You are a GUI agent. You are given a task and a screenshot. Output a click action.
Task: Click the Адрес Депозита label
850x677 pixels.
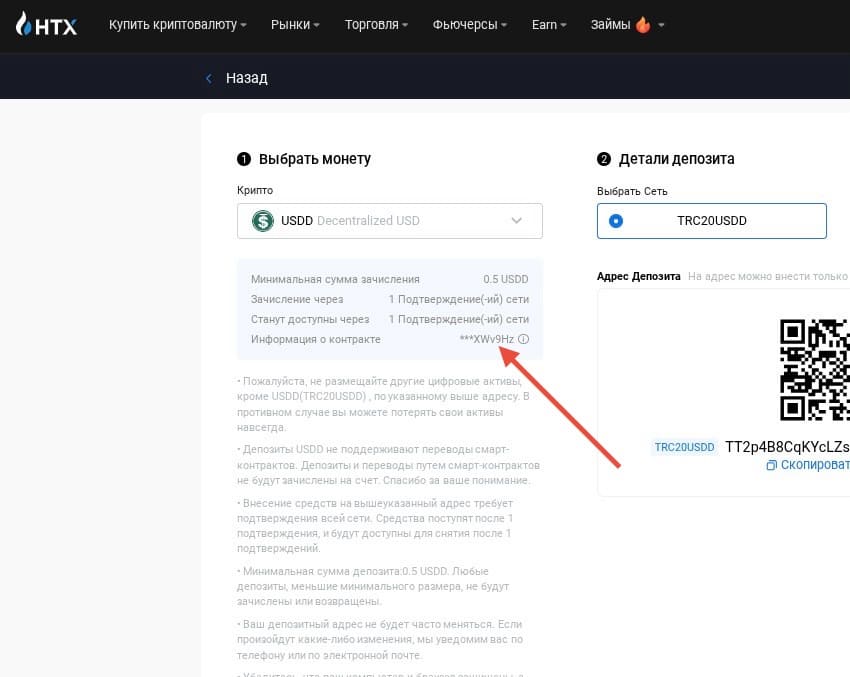click(x=639, y=276)
